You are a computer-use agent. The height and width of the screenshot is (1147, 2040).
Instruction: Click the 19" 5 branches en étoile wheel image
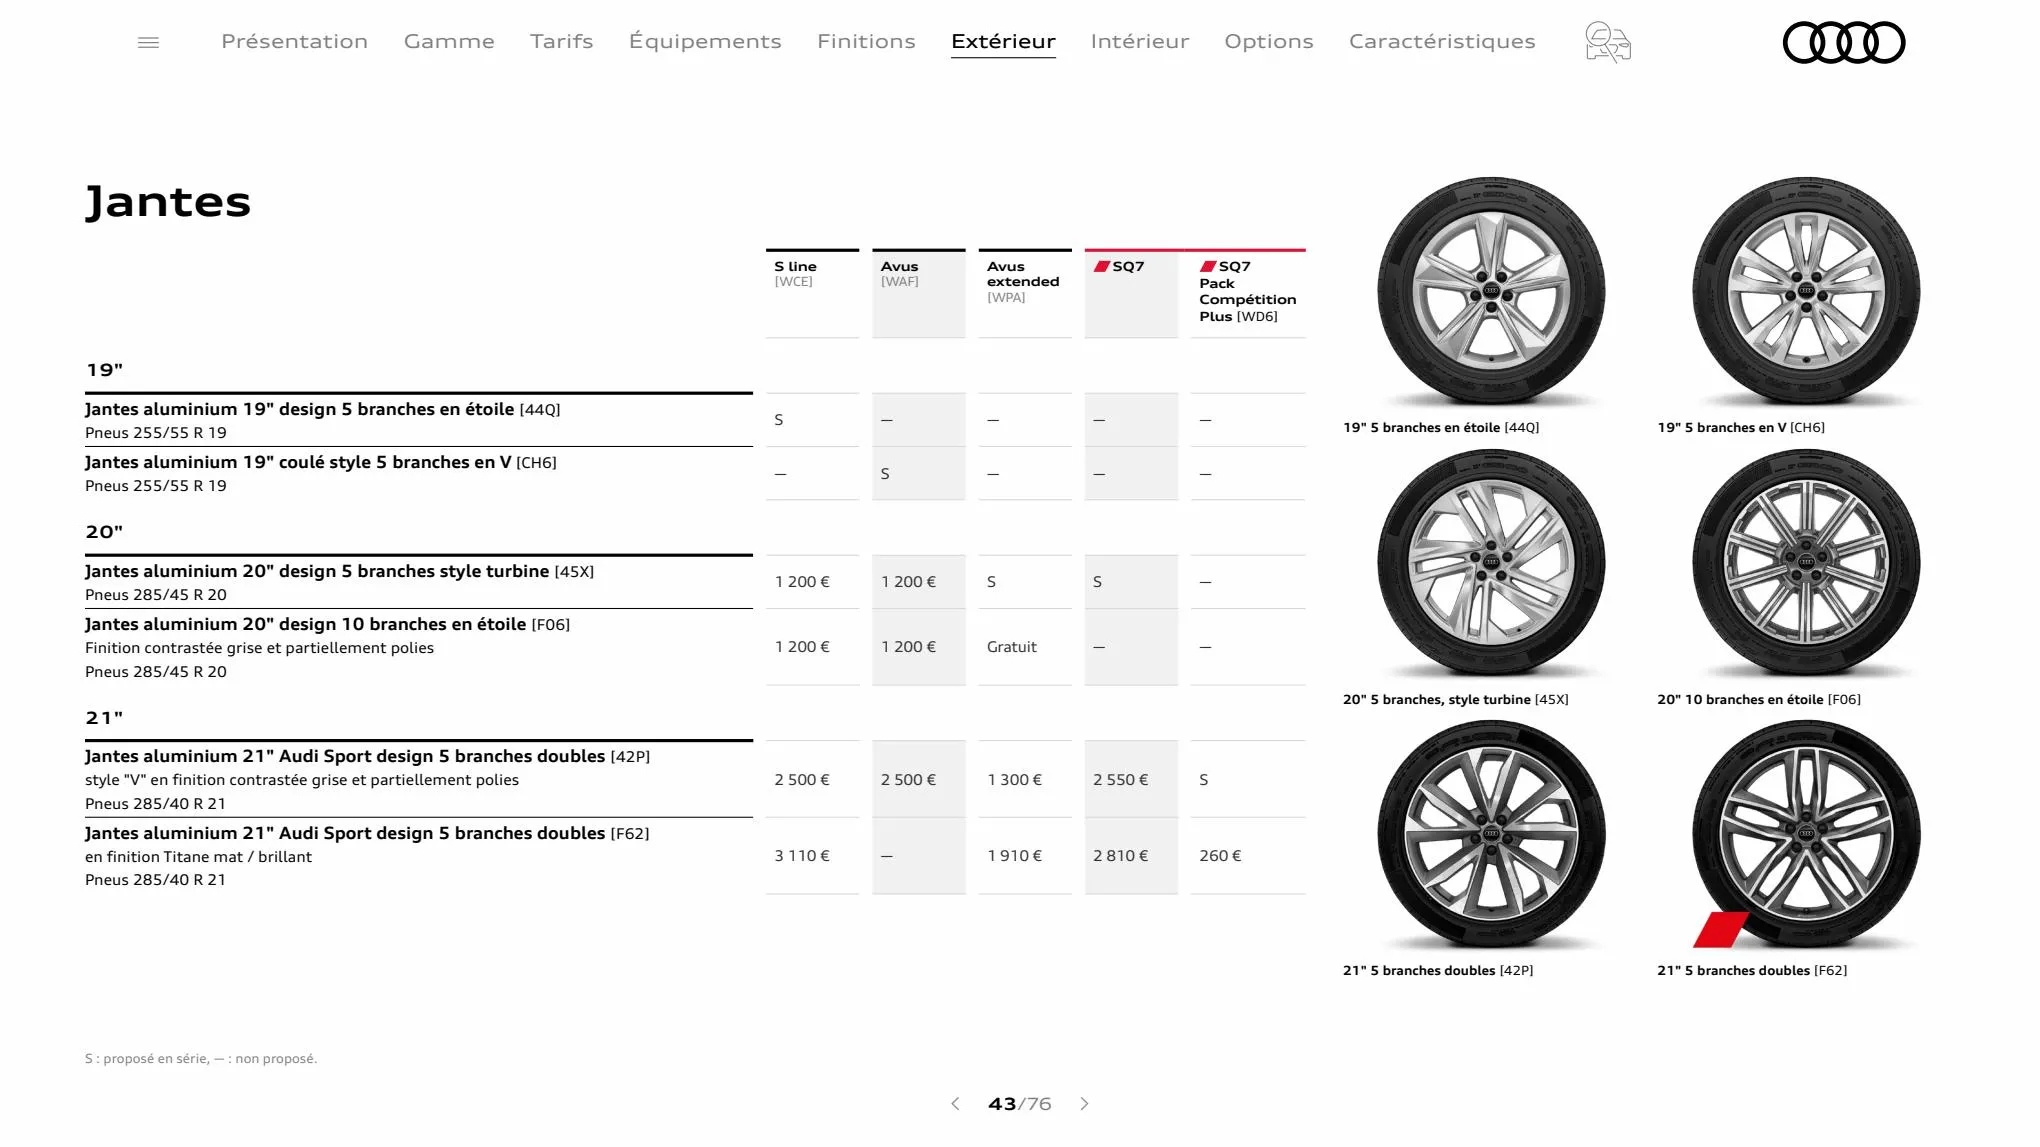pyautogui.click(x=1491, y=291)
